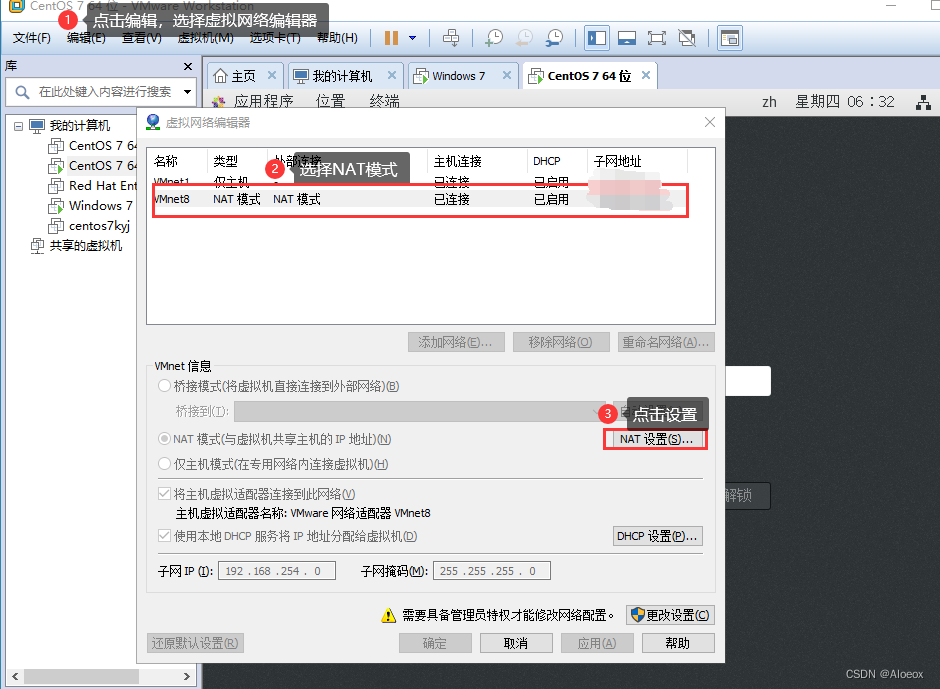The height and width of the screenshot is (689, 940).
Task: Collapse the 我的计算机 tree node
Action: click(19, 126)
